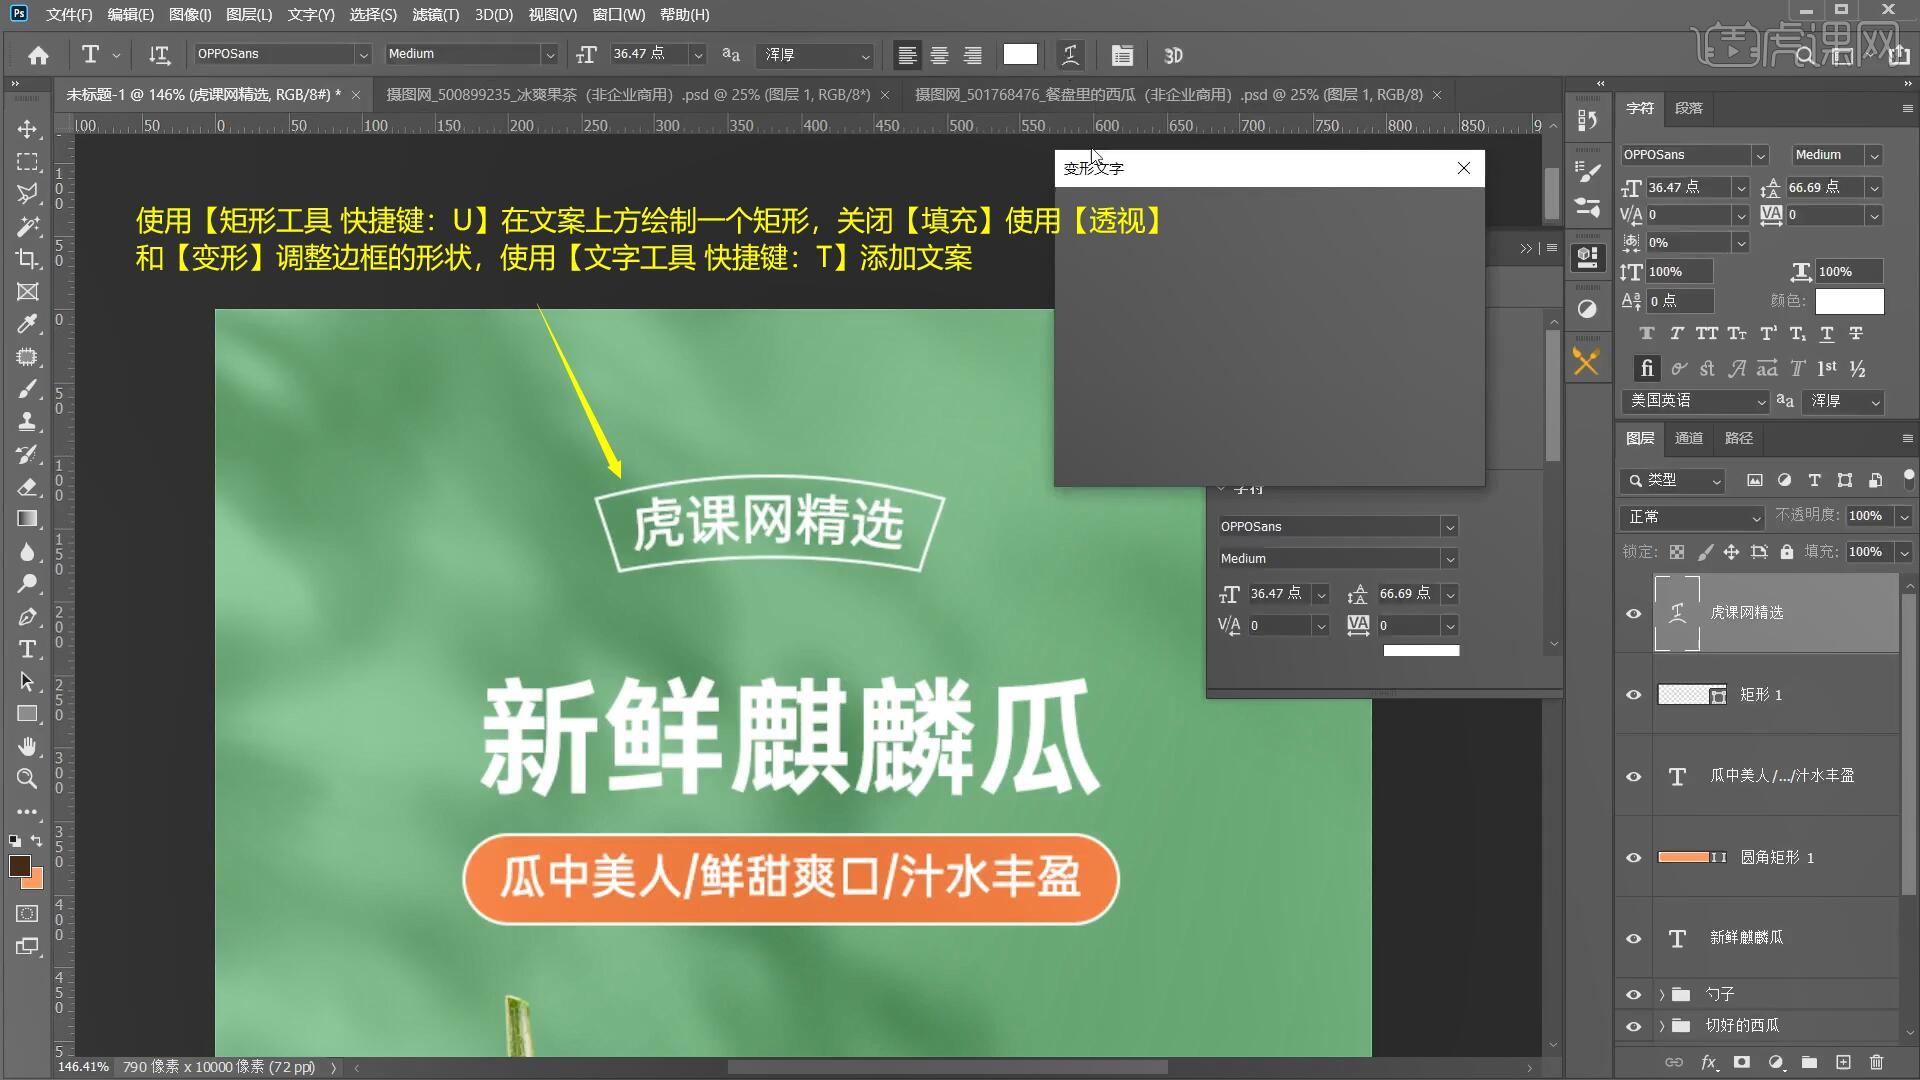This screenshot has width=1920, height=1080.
Task: Click the delete layer trash icon
Action: click(1876, 1062)
